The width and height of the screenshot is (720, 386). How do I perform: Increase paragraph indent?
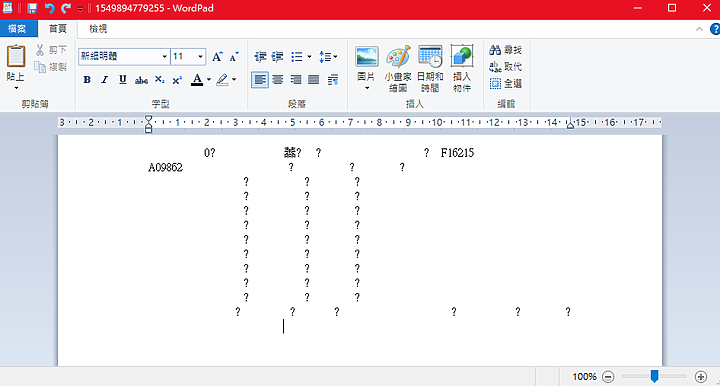[x=277, y=56]
